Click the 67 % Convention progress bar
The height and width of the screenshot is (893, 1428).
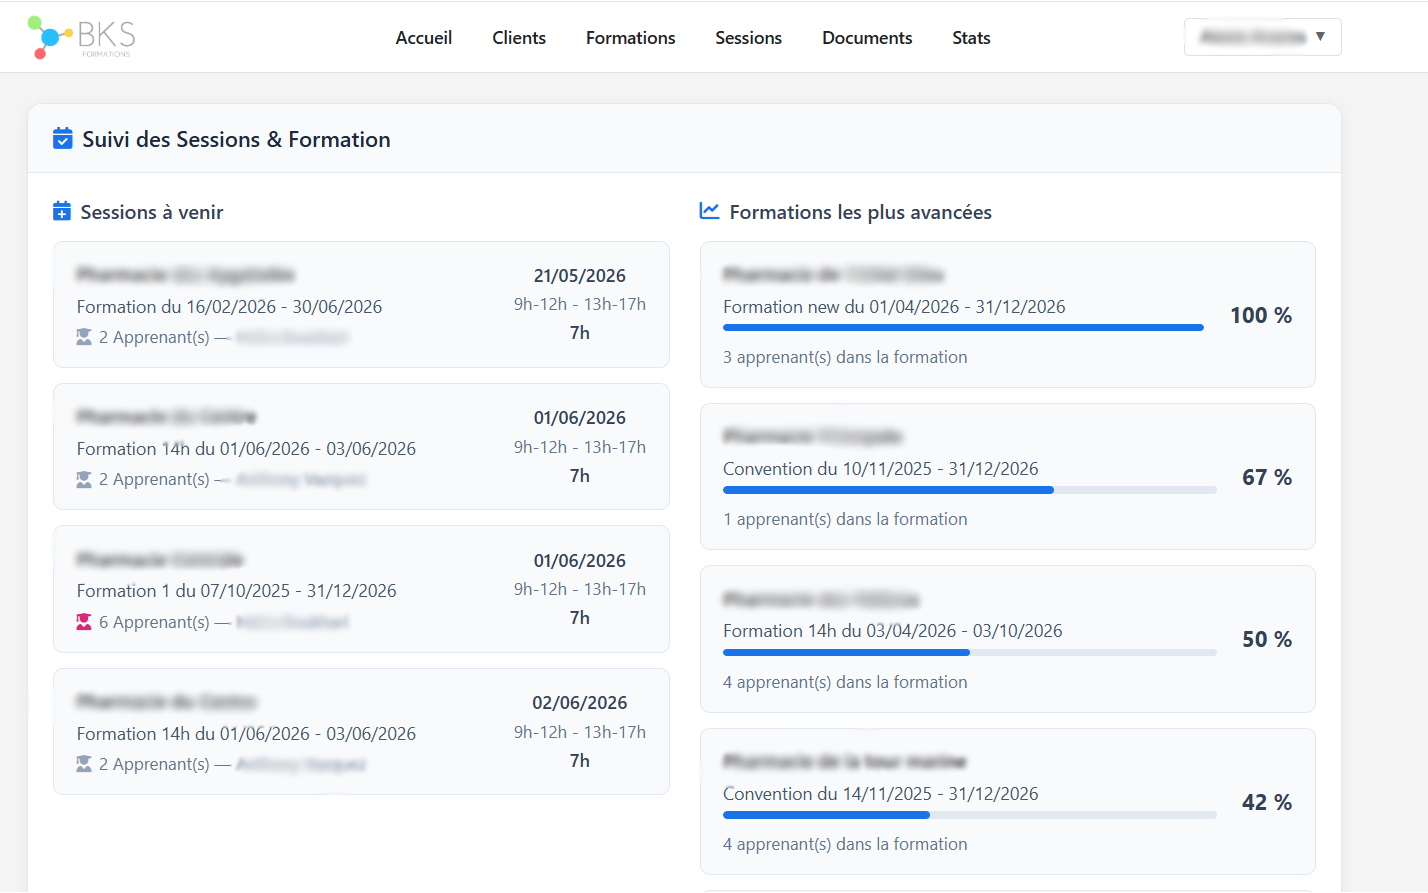click(970, 490)
